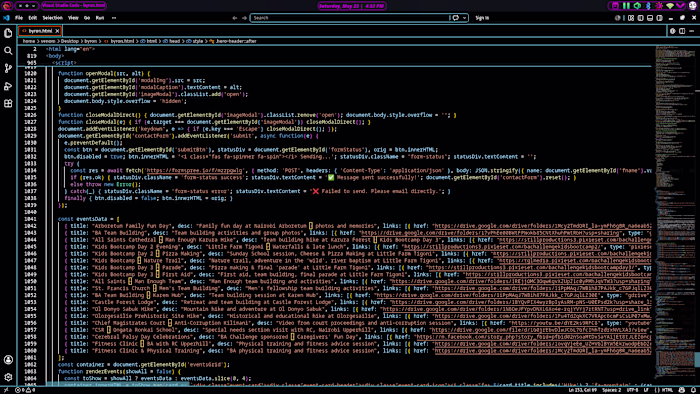The image size is (700, 394).
Task: Toggle the circular icon in the editor tab toolbar
Action: (673, 31)
